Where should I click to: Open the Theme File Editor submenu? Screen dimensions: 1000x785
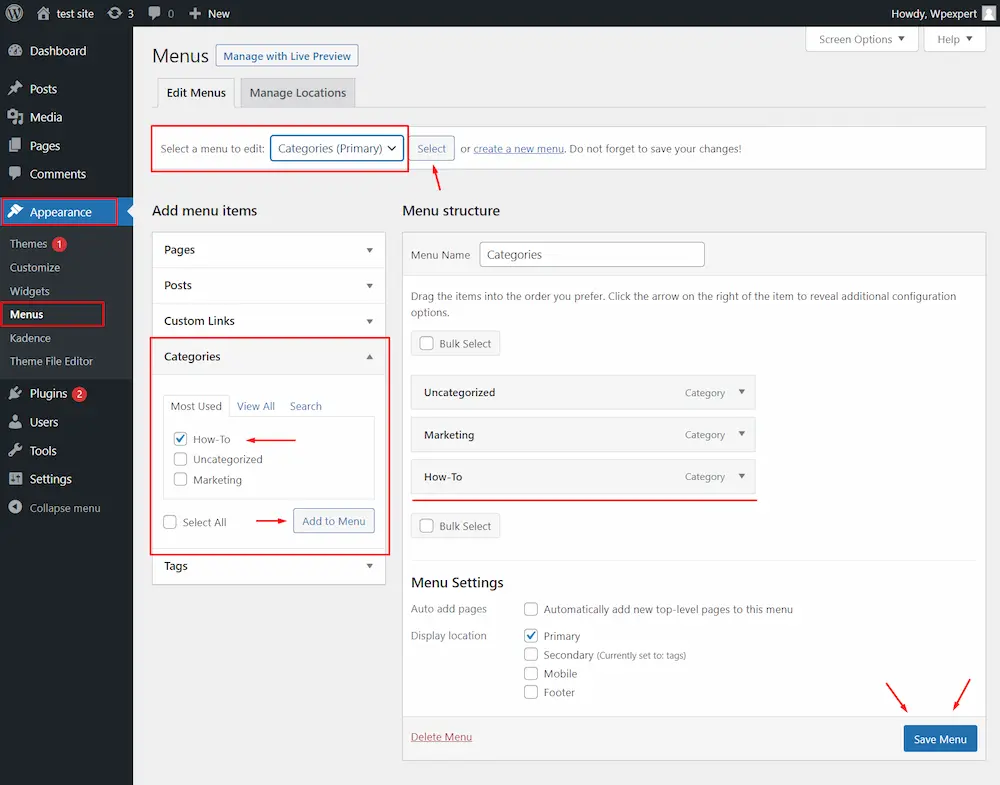(x=51, y=362)
